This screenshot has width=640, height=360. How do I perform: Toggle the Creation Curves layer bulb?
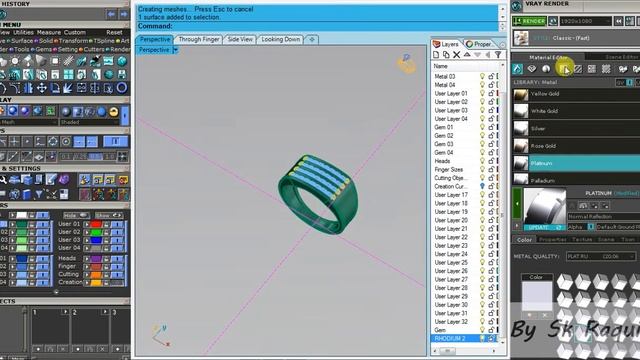482,187
